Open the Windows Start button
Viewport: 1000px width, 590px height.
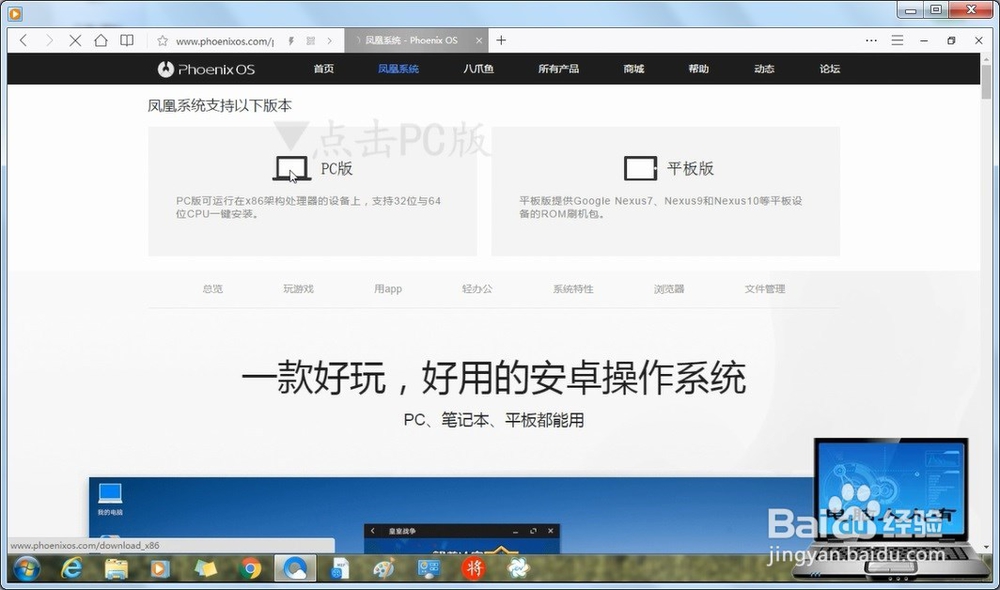26,568
